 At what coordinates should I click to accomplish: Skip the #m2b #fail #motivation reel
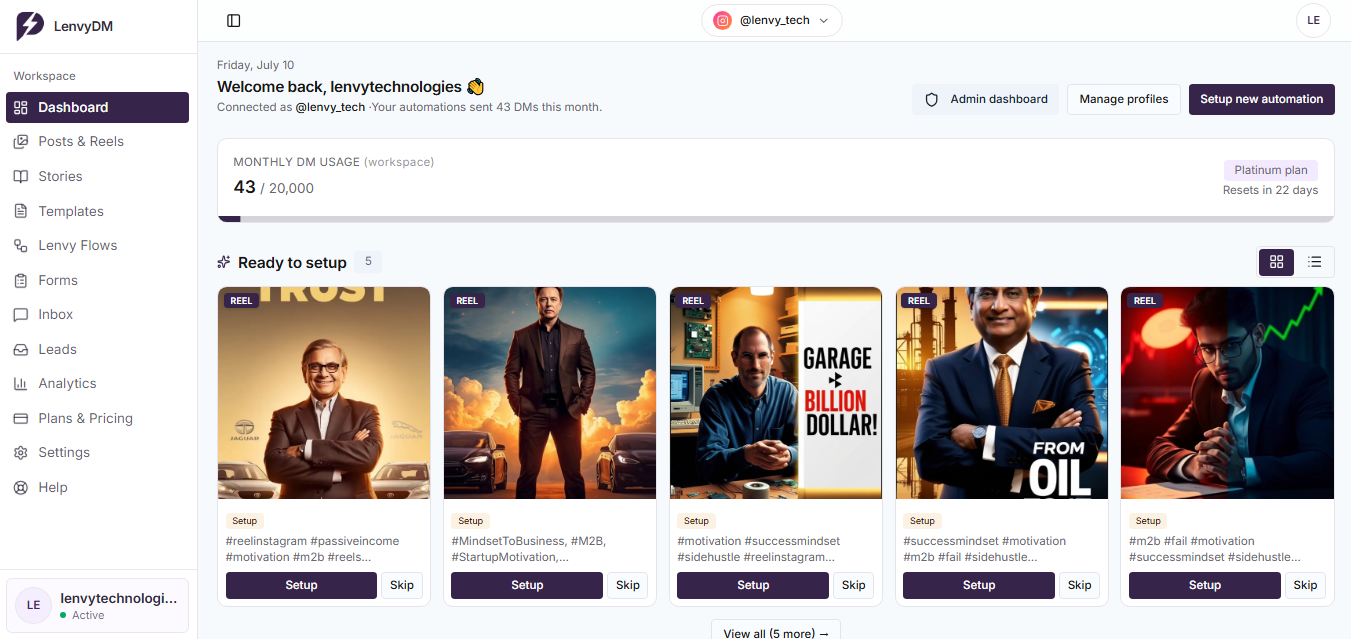(x=1306, y=585)
